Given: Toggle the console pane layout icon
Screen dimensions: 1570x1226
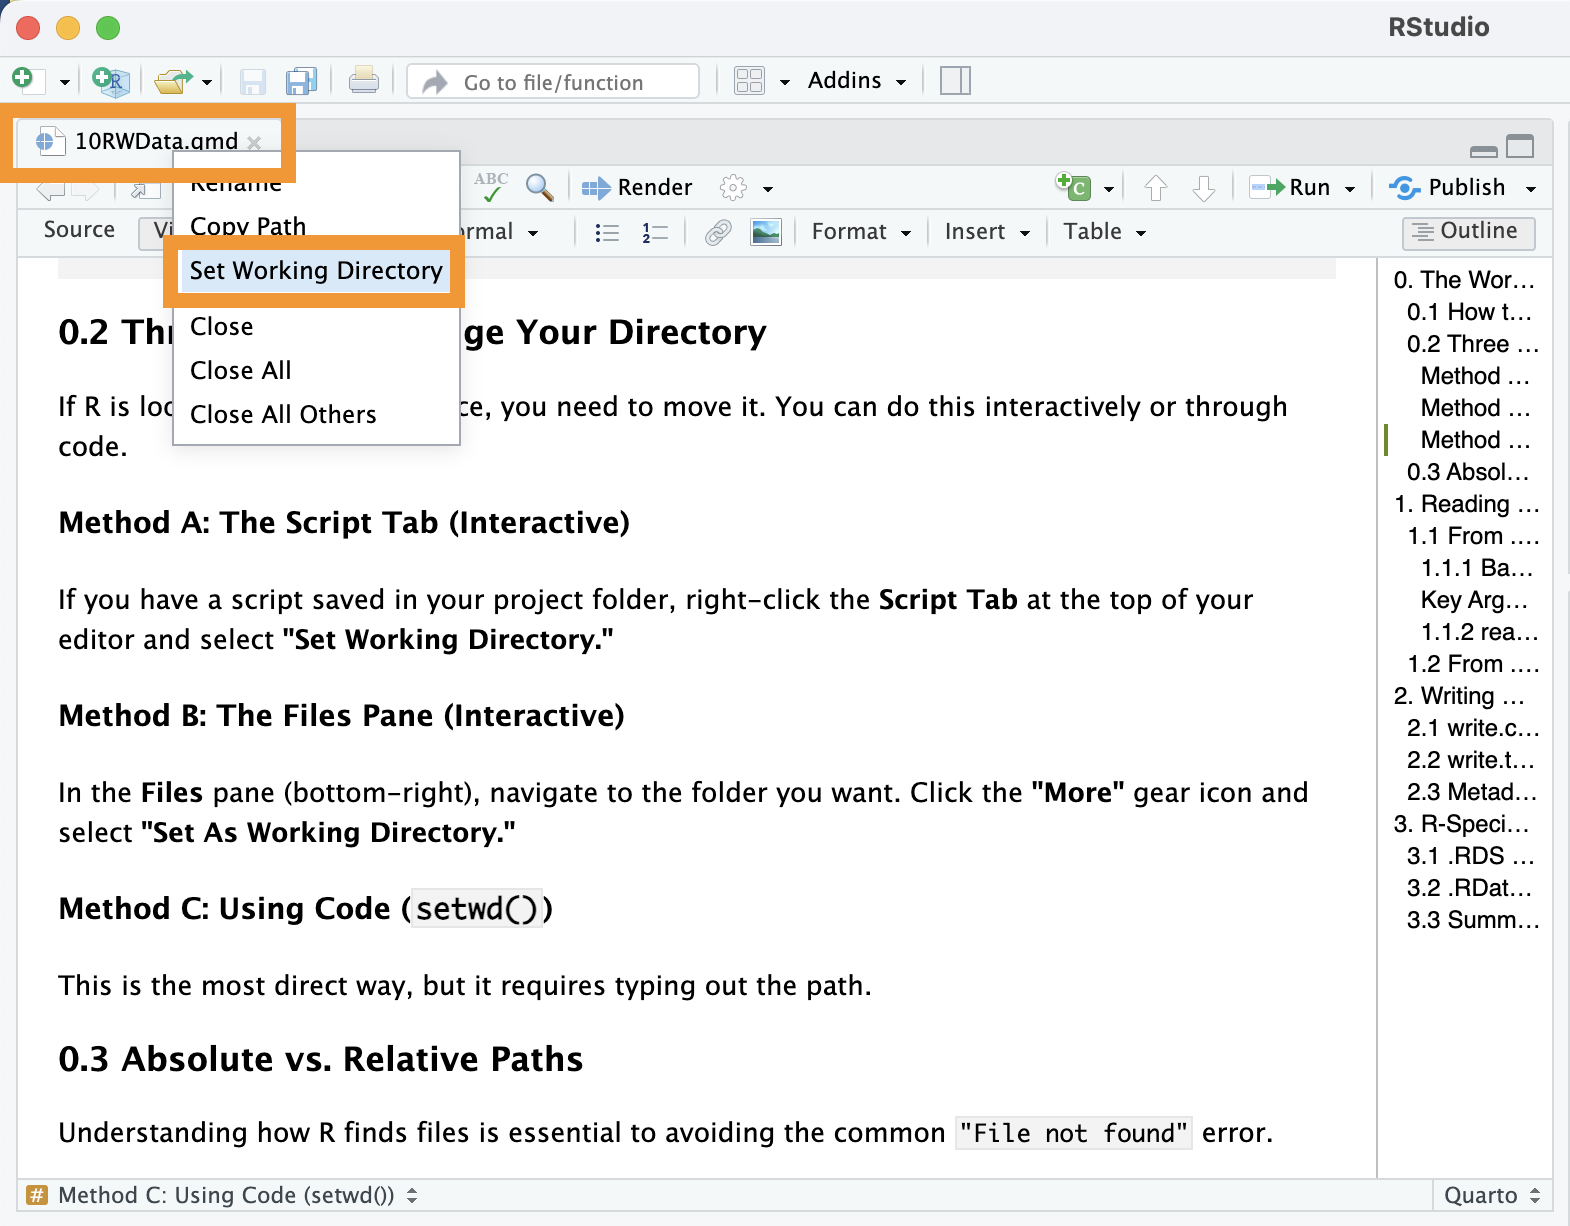Looking at the screenshot, I should [x=955, y=81].
